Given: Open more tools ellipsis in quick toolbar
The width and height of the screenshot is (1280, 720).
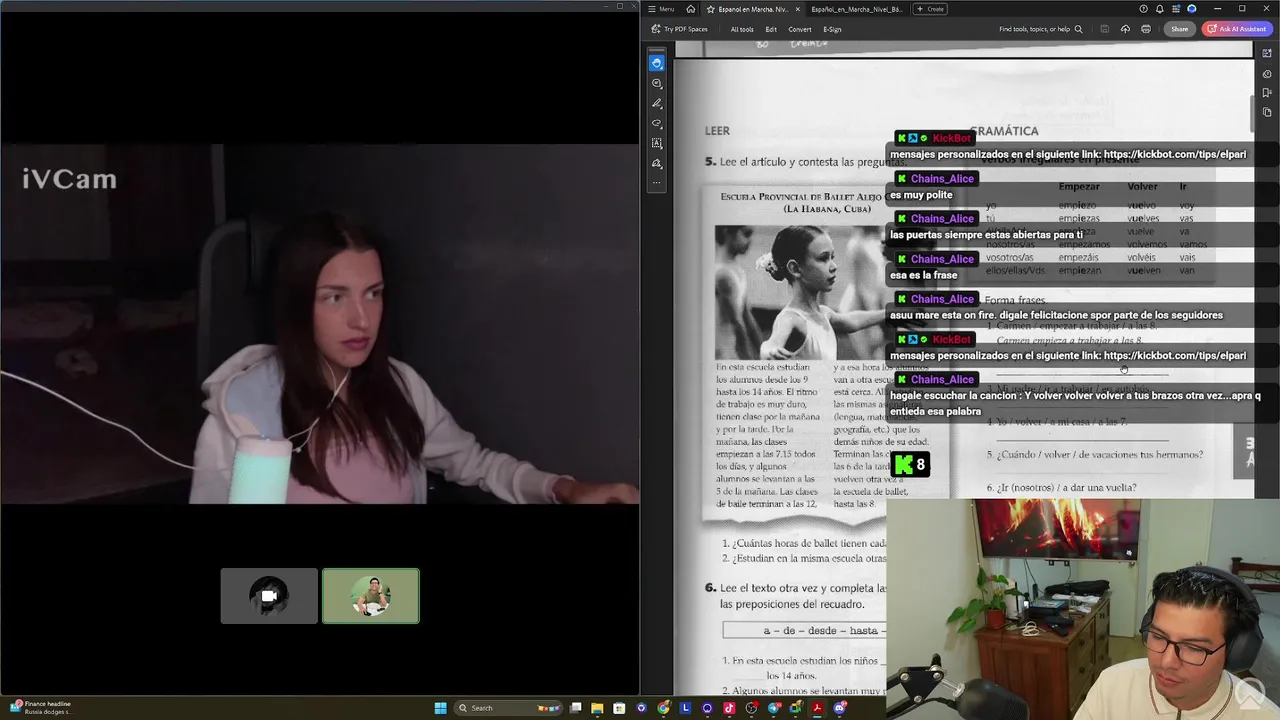Looking at the screenshot, I should tap(657, 183).
